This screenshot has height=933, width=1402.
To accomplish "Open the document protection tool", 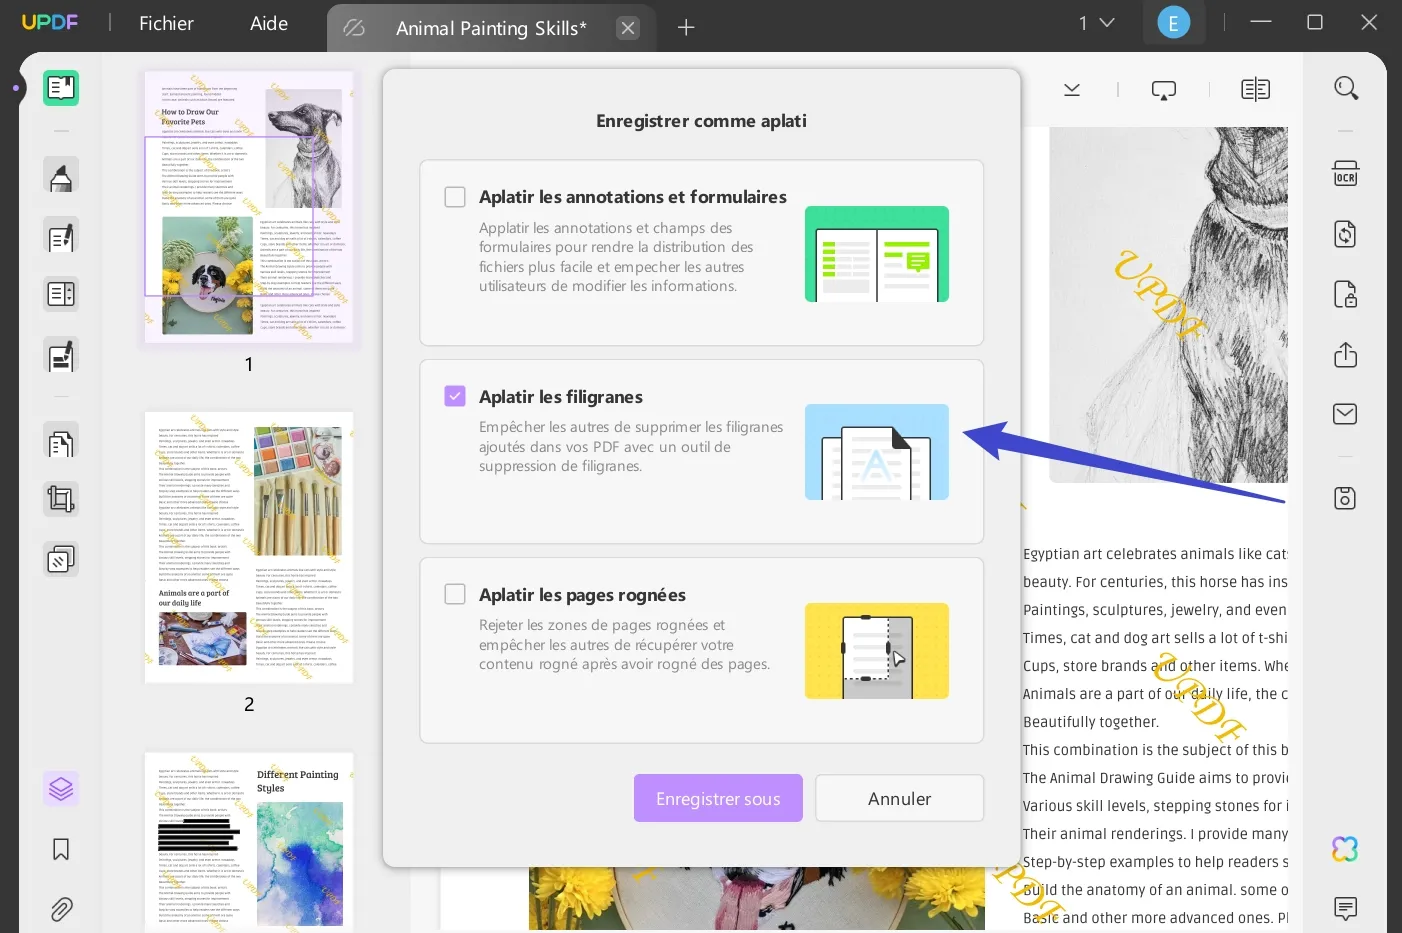I will click(x=1345, y=294).
